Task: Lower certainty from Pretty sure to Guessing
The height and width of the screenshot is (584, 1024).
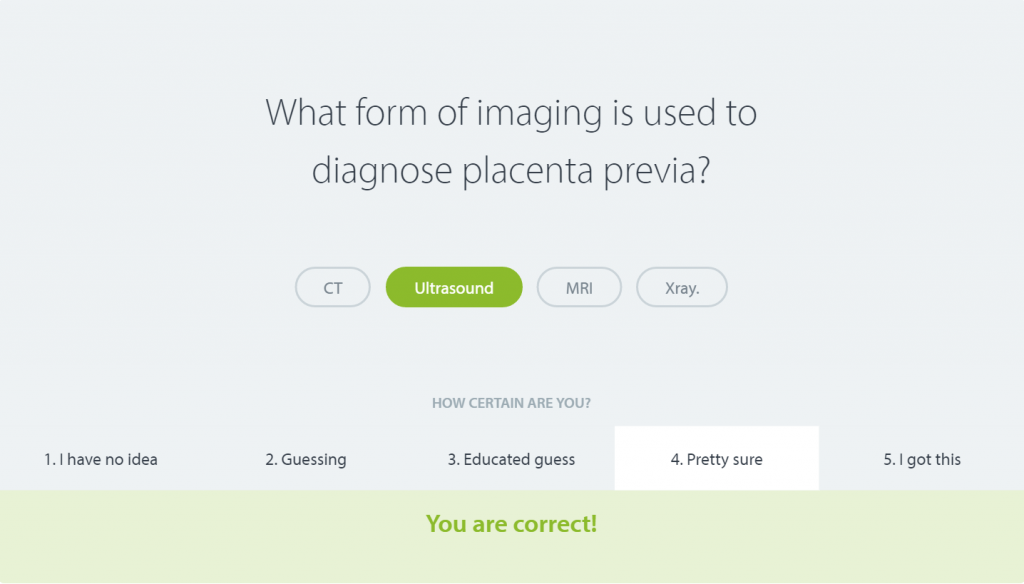Action: coord(306,459)
